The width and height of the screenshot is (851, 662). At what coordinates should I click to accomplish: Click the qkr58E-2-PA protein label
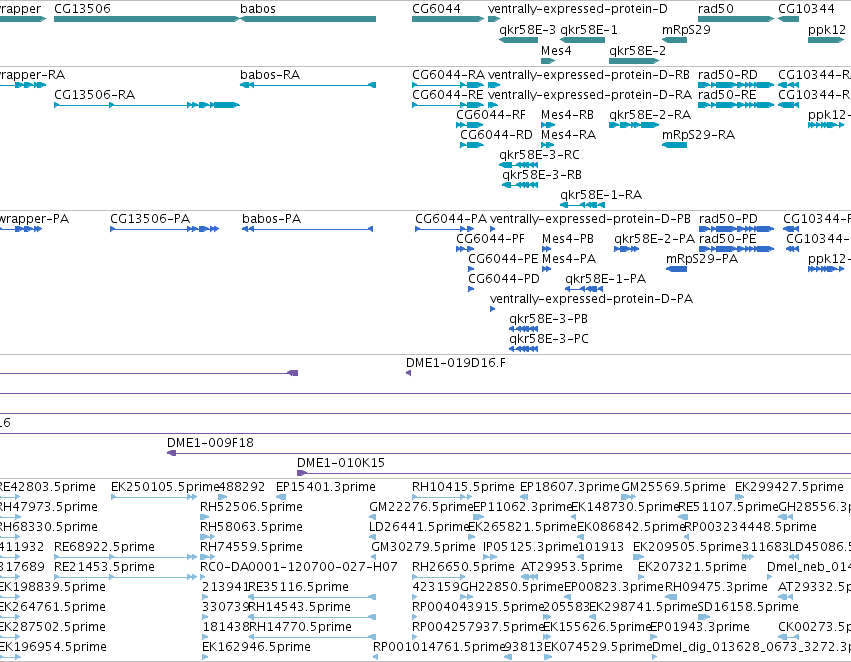point(655,239)
